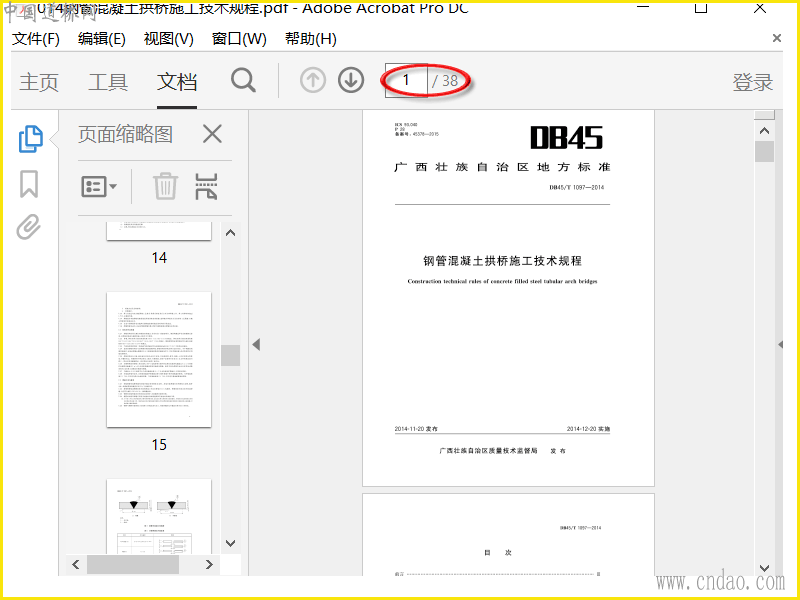Image resolution: width=800 pixels, height=600 pixels.
Task: Click the delete pages trash icon
Action: [x=165, y=186]
